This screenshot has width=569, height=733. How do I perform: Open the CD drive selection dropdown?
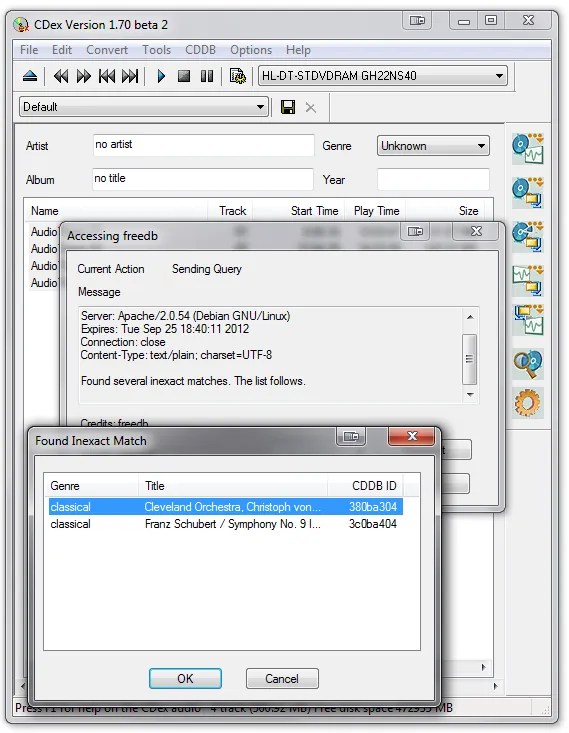(x=382, y=76)
